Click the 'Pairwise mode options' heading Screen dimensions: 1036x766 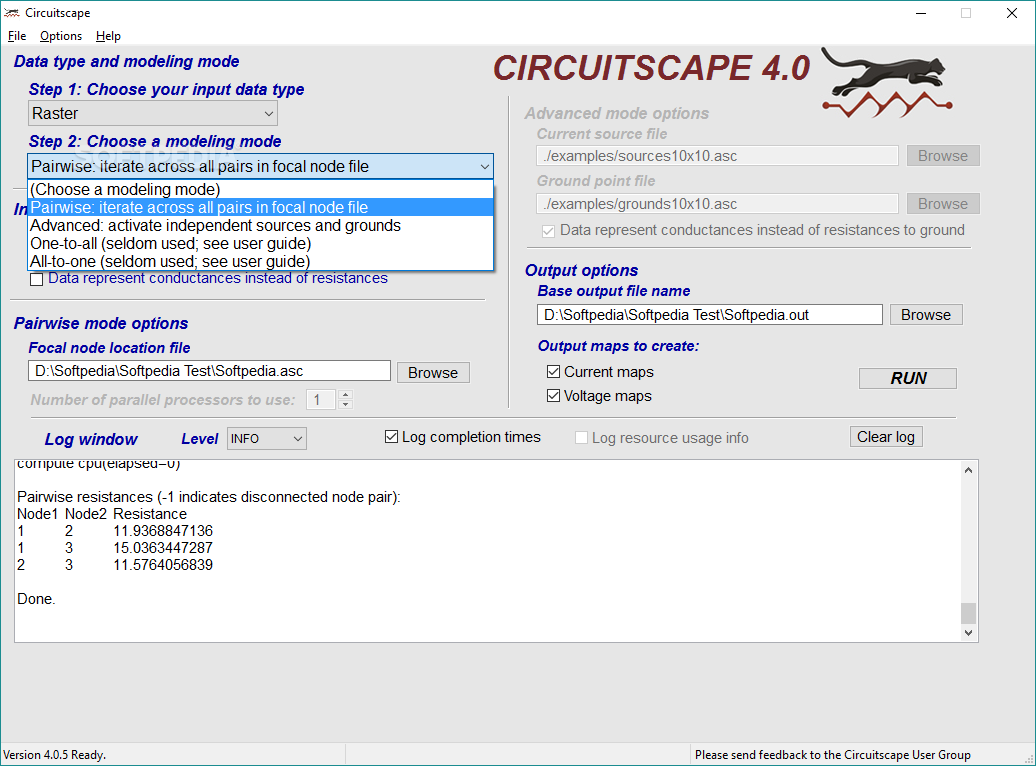101,323
